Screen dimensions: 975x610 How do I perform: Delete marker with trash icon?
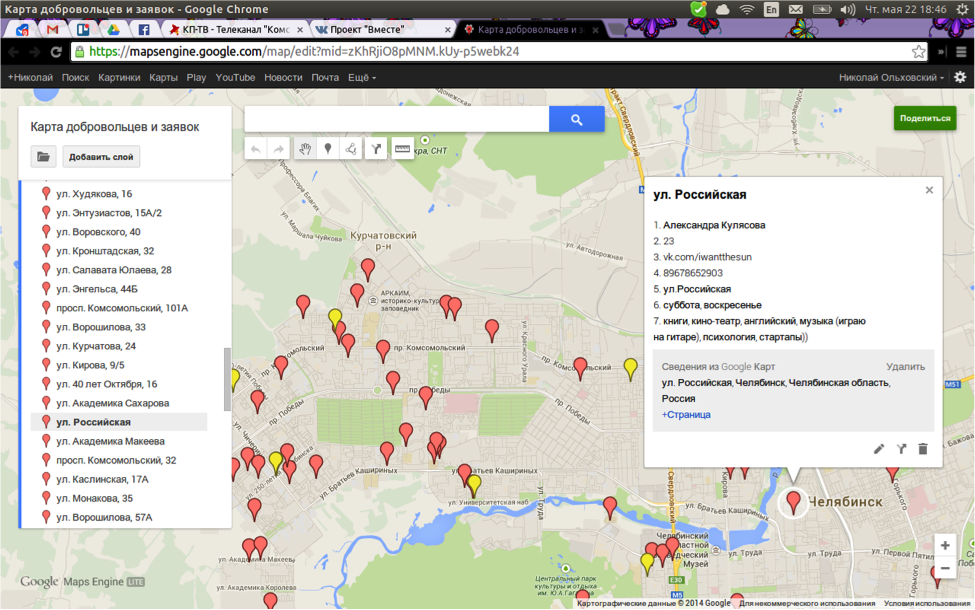923,449
